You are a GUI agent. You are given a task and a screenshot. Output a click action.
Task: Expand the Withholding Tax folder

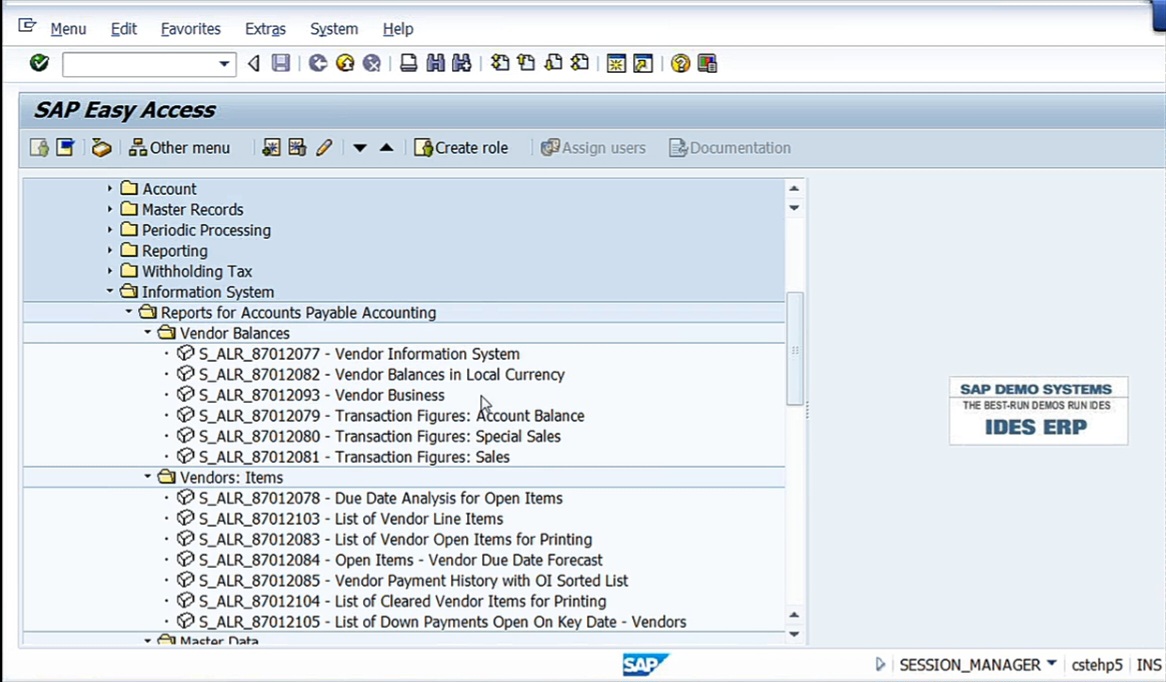[110, 271]
